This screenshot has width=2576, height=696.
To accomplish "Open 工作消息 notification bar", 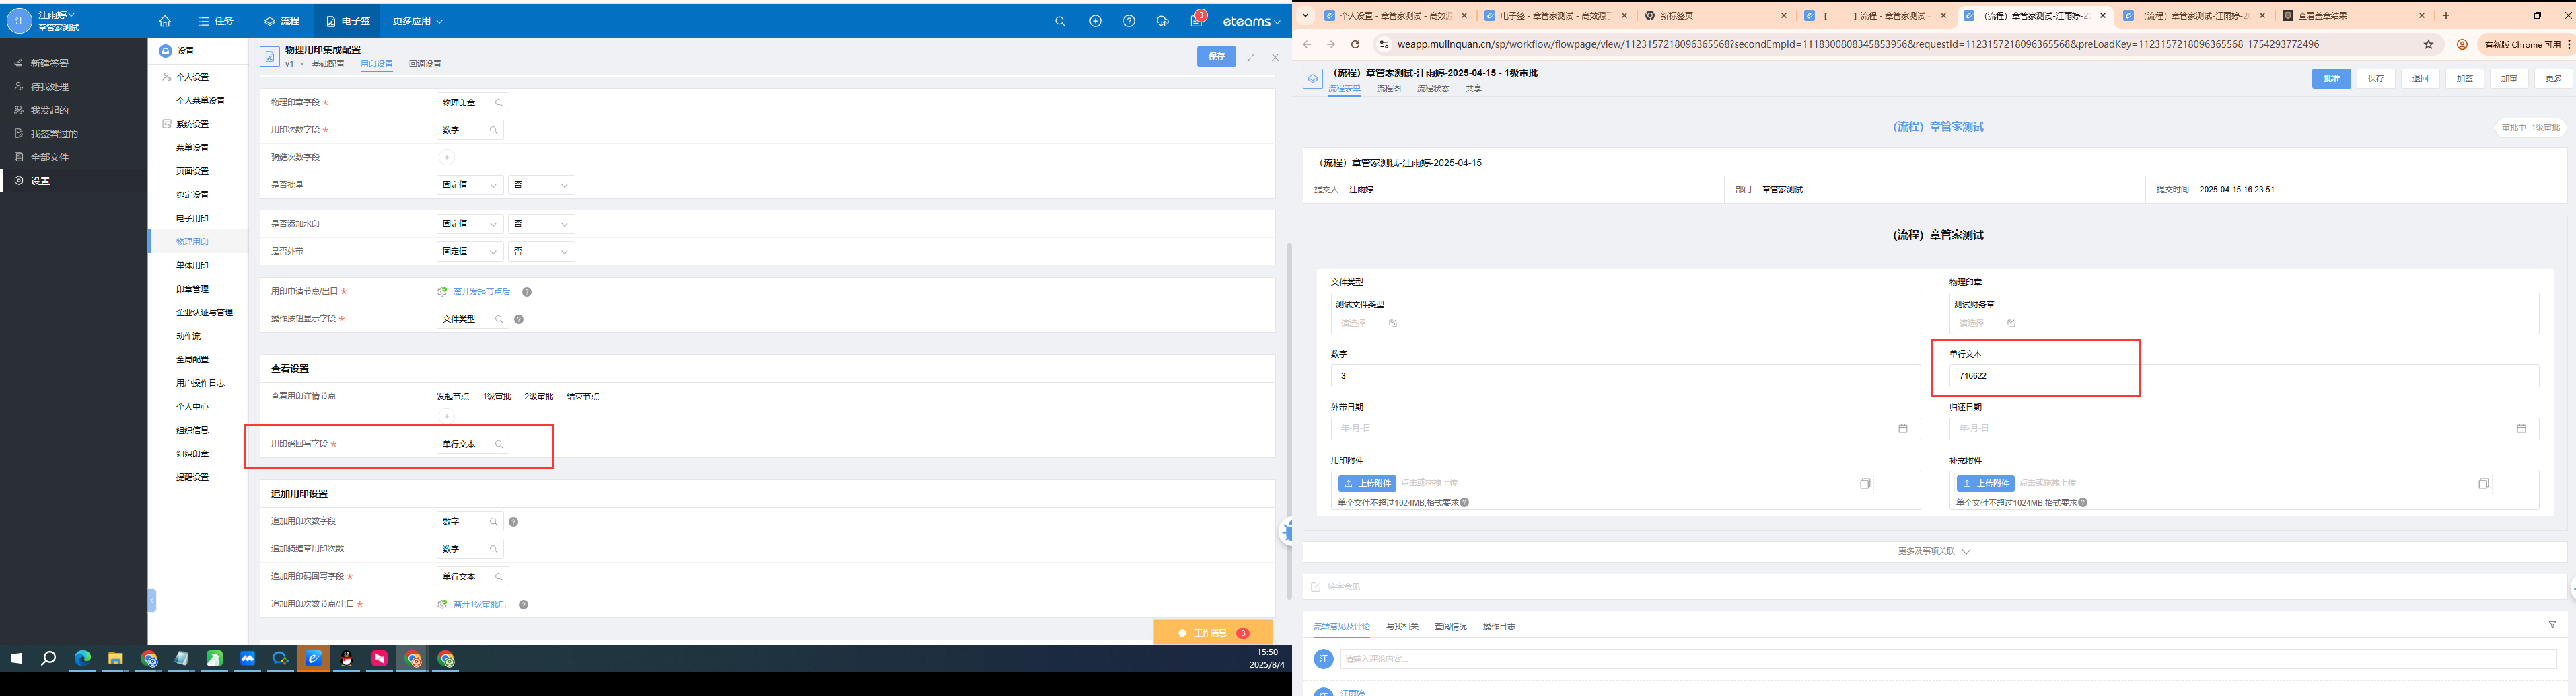I will (x=1212, y=633).
